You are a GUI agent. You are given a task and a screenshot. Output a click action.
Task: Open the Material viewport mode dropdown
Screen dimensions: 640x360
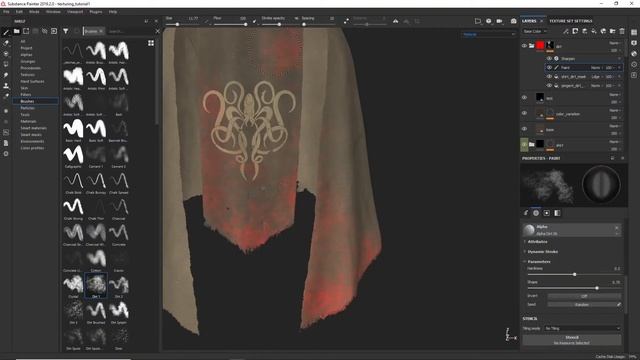489,34
